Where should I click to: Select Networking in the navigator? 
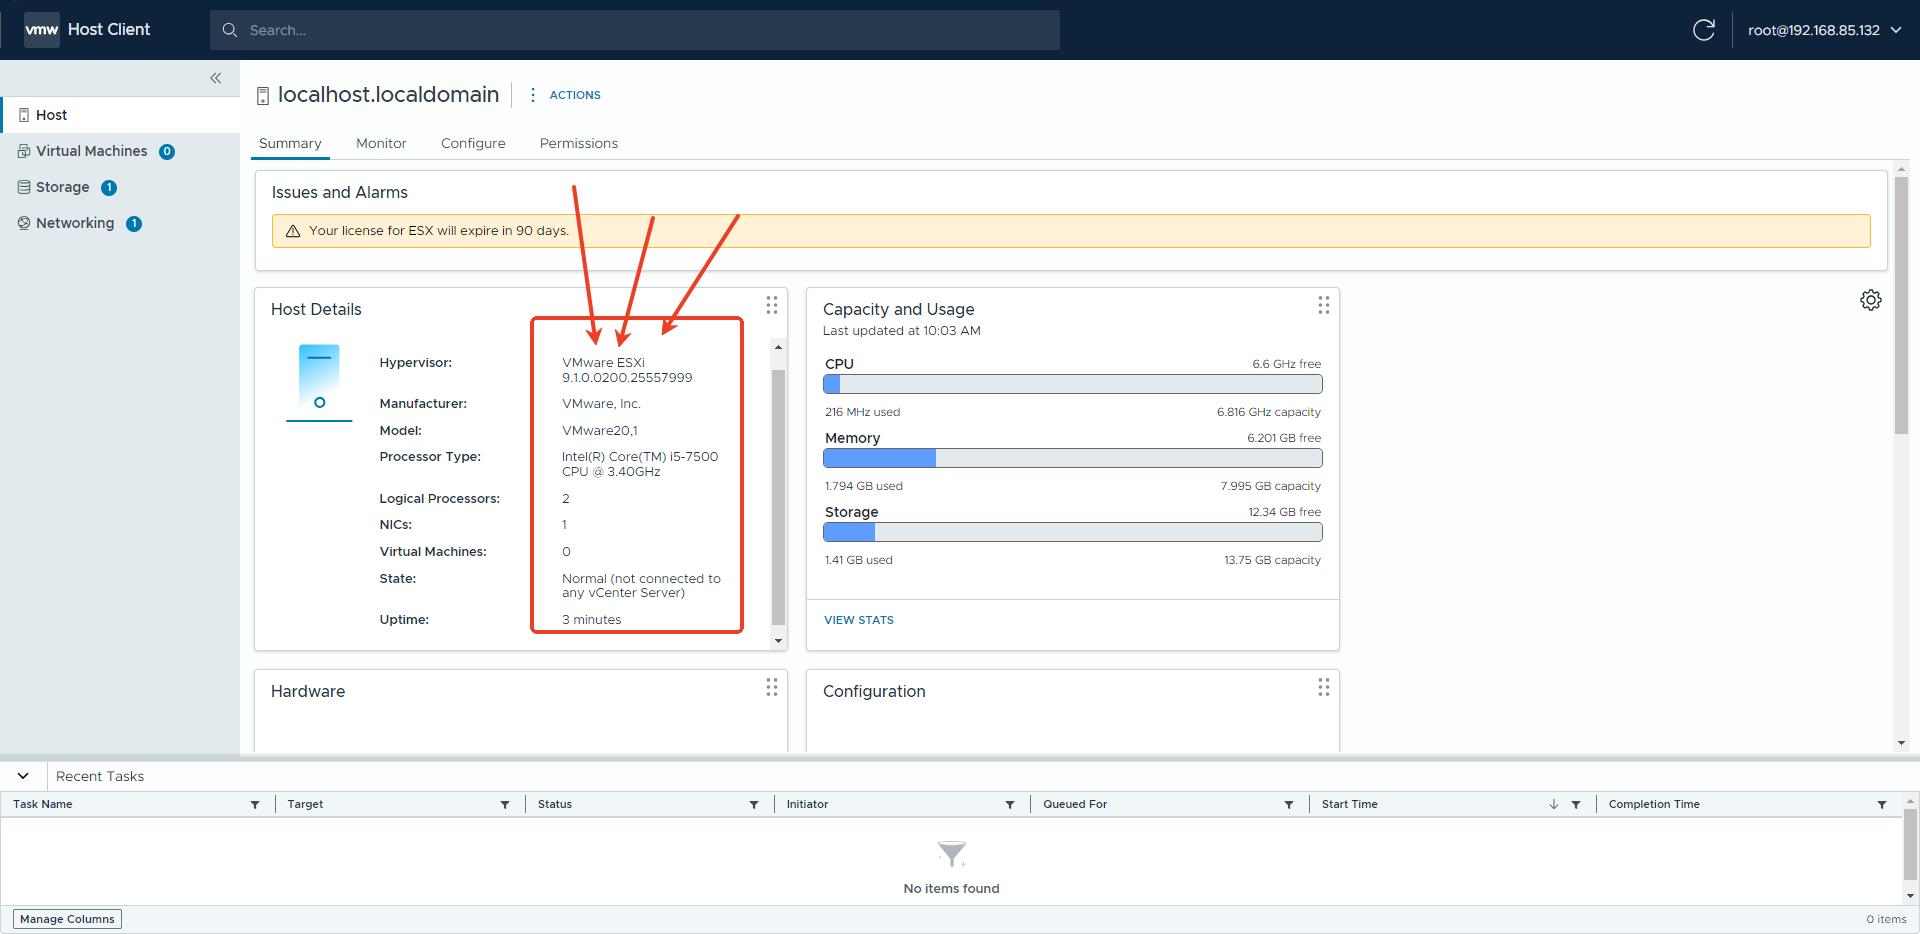coord(120,223)
